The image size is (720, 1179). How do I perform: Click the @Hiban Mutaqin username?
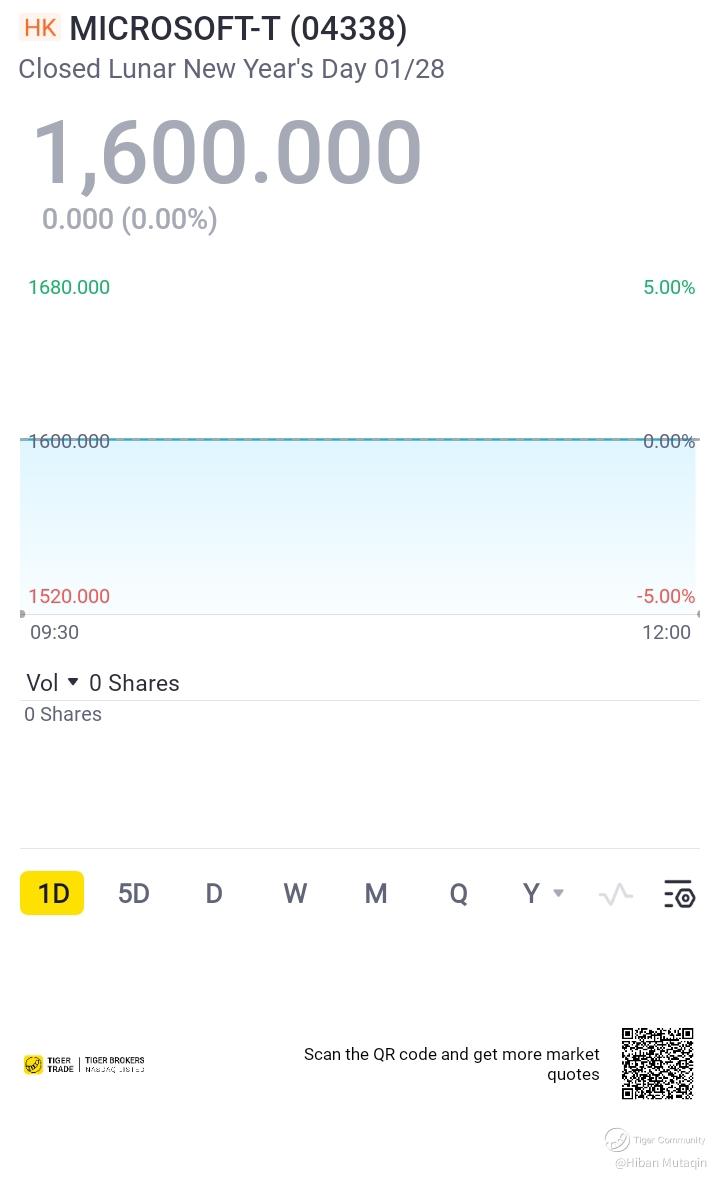coord(660,1163)
